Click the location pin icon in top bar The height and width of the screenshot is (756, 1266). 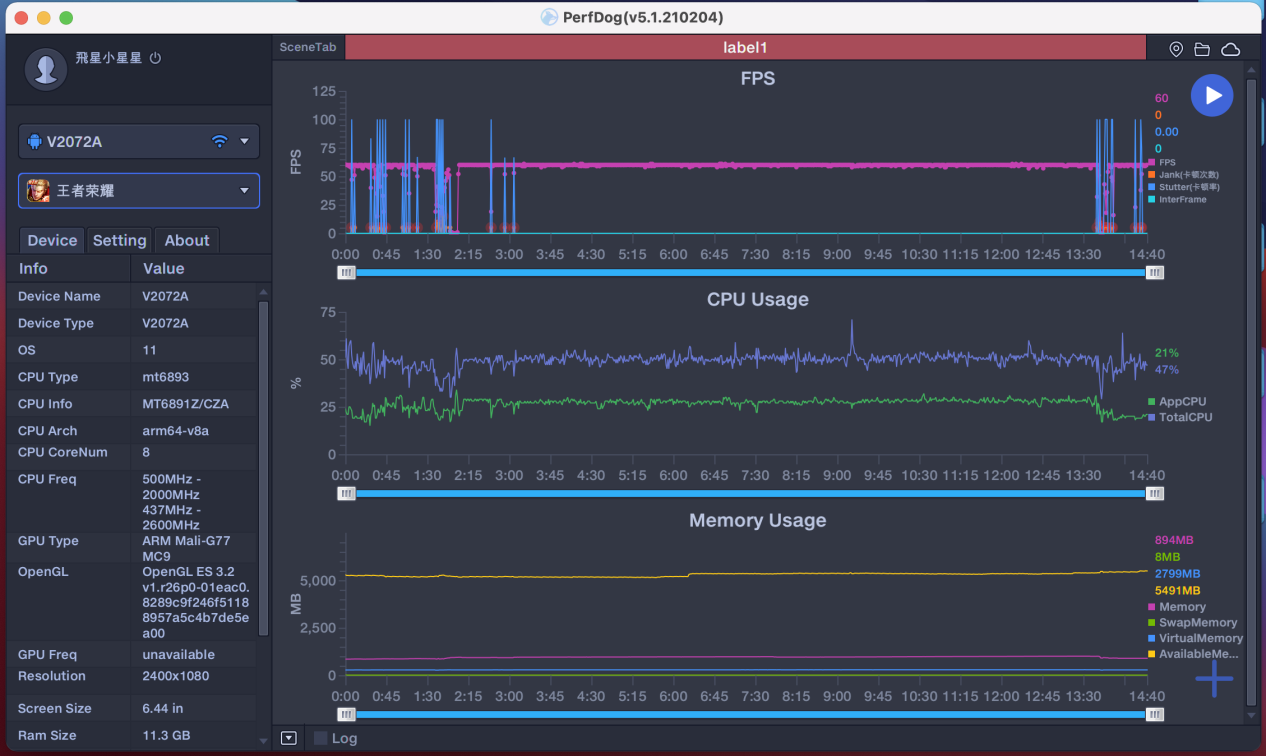click(1176, 49)
